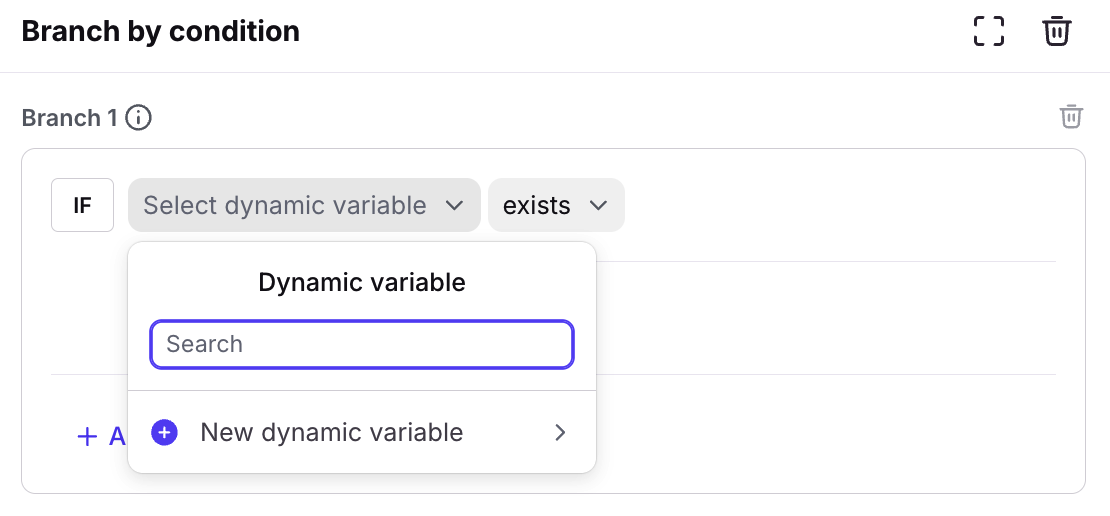Viewport: 1110px width, 516px height.
Task: Show the Branch 1 info tooltip
Action: pyautogui.click(x=139, y=118)
